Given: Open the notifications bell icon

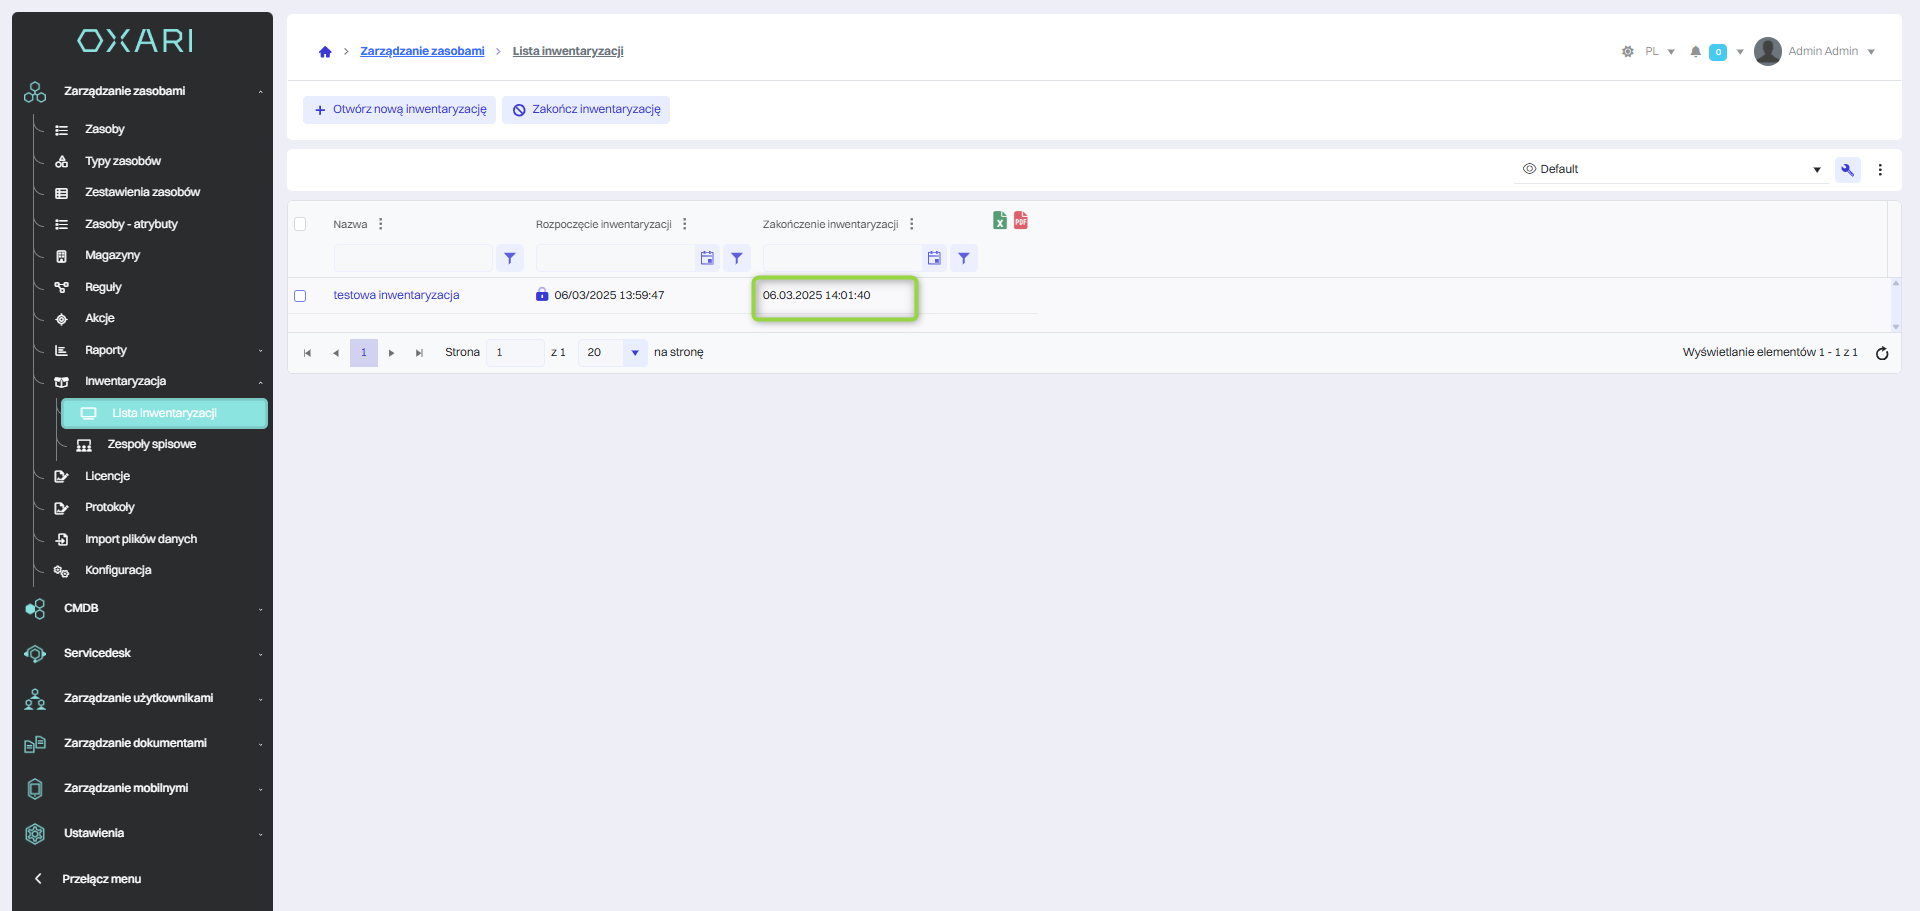Looking at the screenshot, I should (x=1695, y=52).
